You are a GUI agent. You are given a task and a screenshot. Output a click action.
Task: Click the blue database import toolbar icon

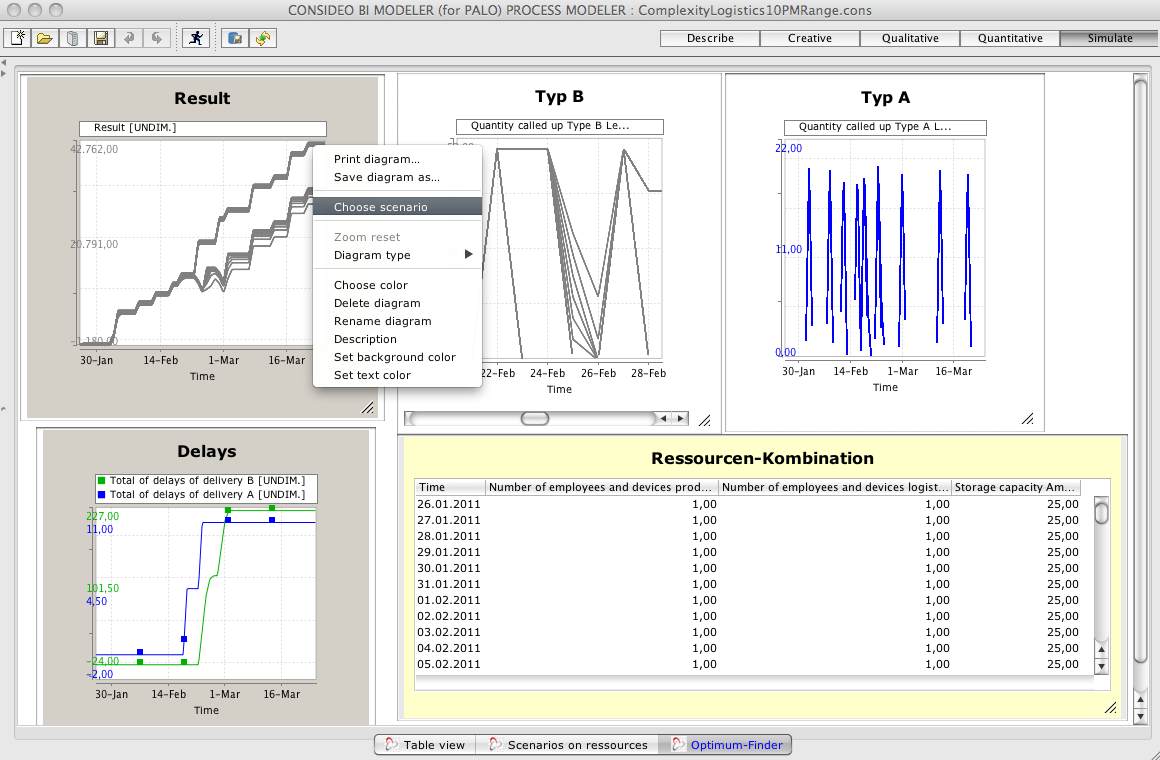[x=235, y=38]
